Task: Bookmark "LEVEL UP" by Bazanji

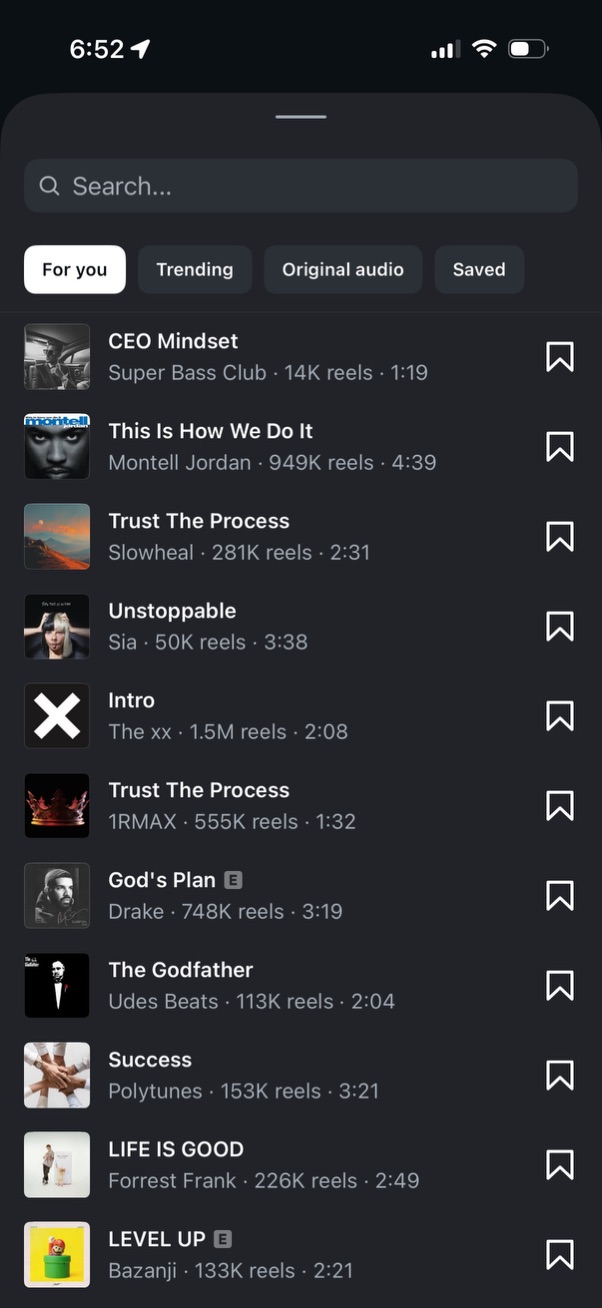Action: (559, 1254)
